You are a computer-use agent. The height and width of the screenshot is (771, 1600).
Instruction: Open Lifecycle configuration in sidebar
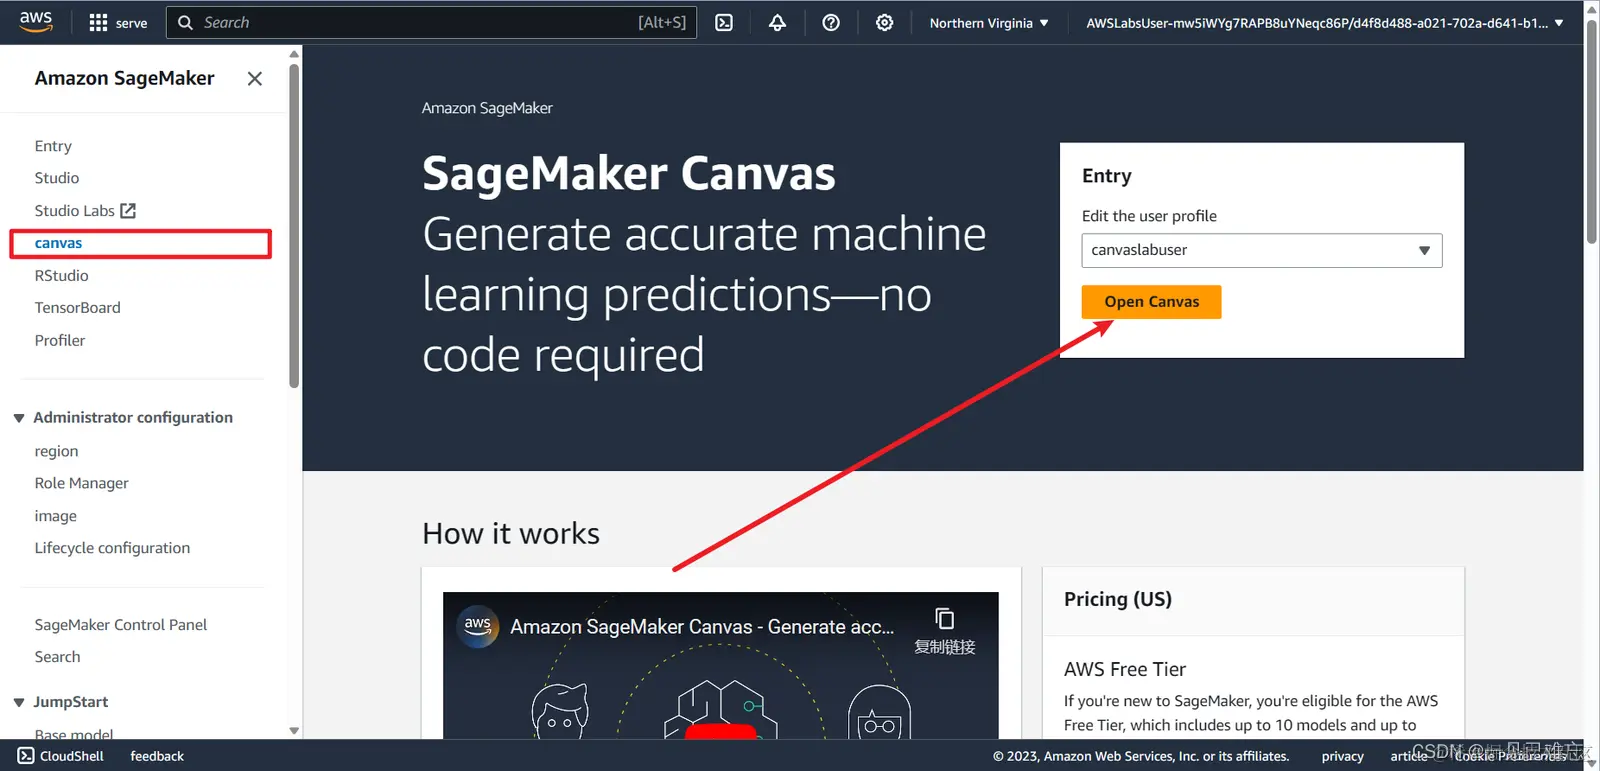click(x=112, y=548)
